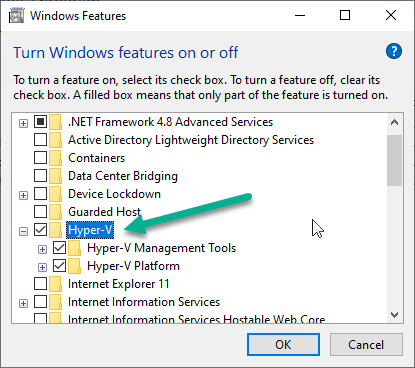The width and height of the screenshot is (415, 368).
Task: Select the Data Center Bridging label
Action: click(x=123, y=176)
